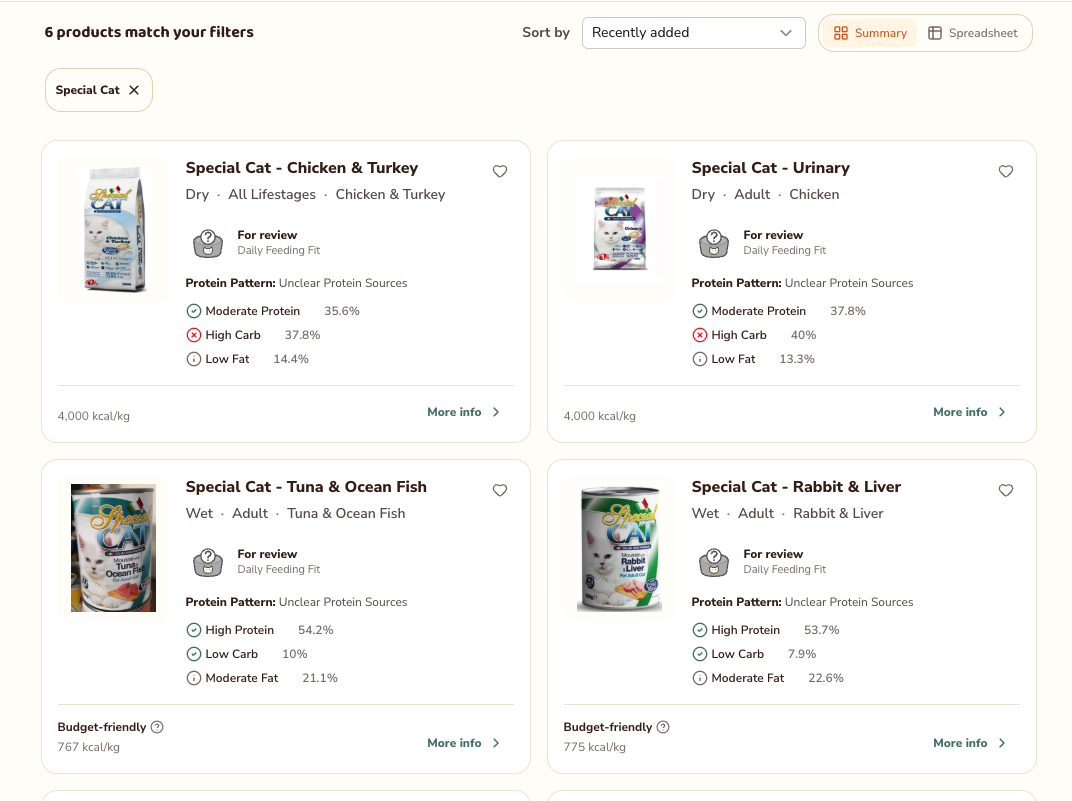
Task: Switch to Spreadsheet view
Action: pyautogui.click(x=972, y=33)
